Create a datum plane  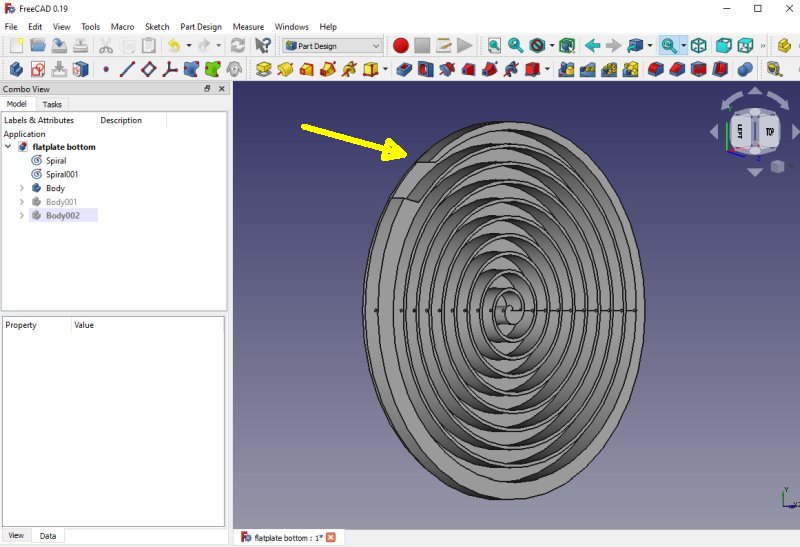148,69
